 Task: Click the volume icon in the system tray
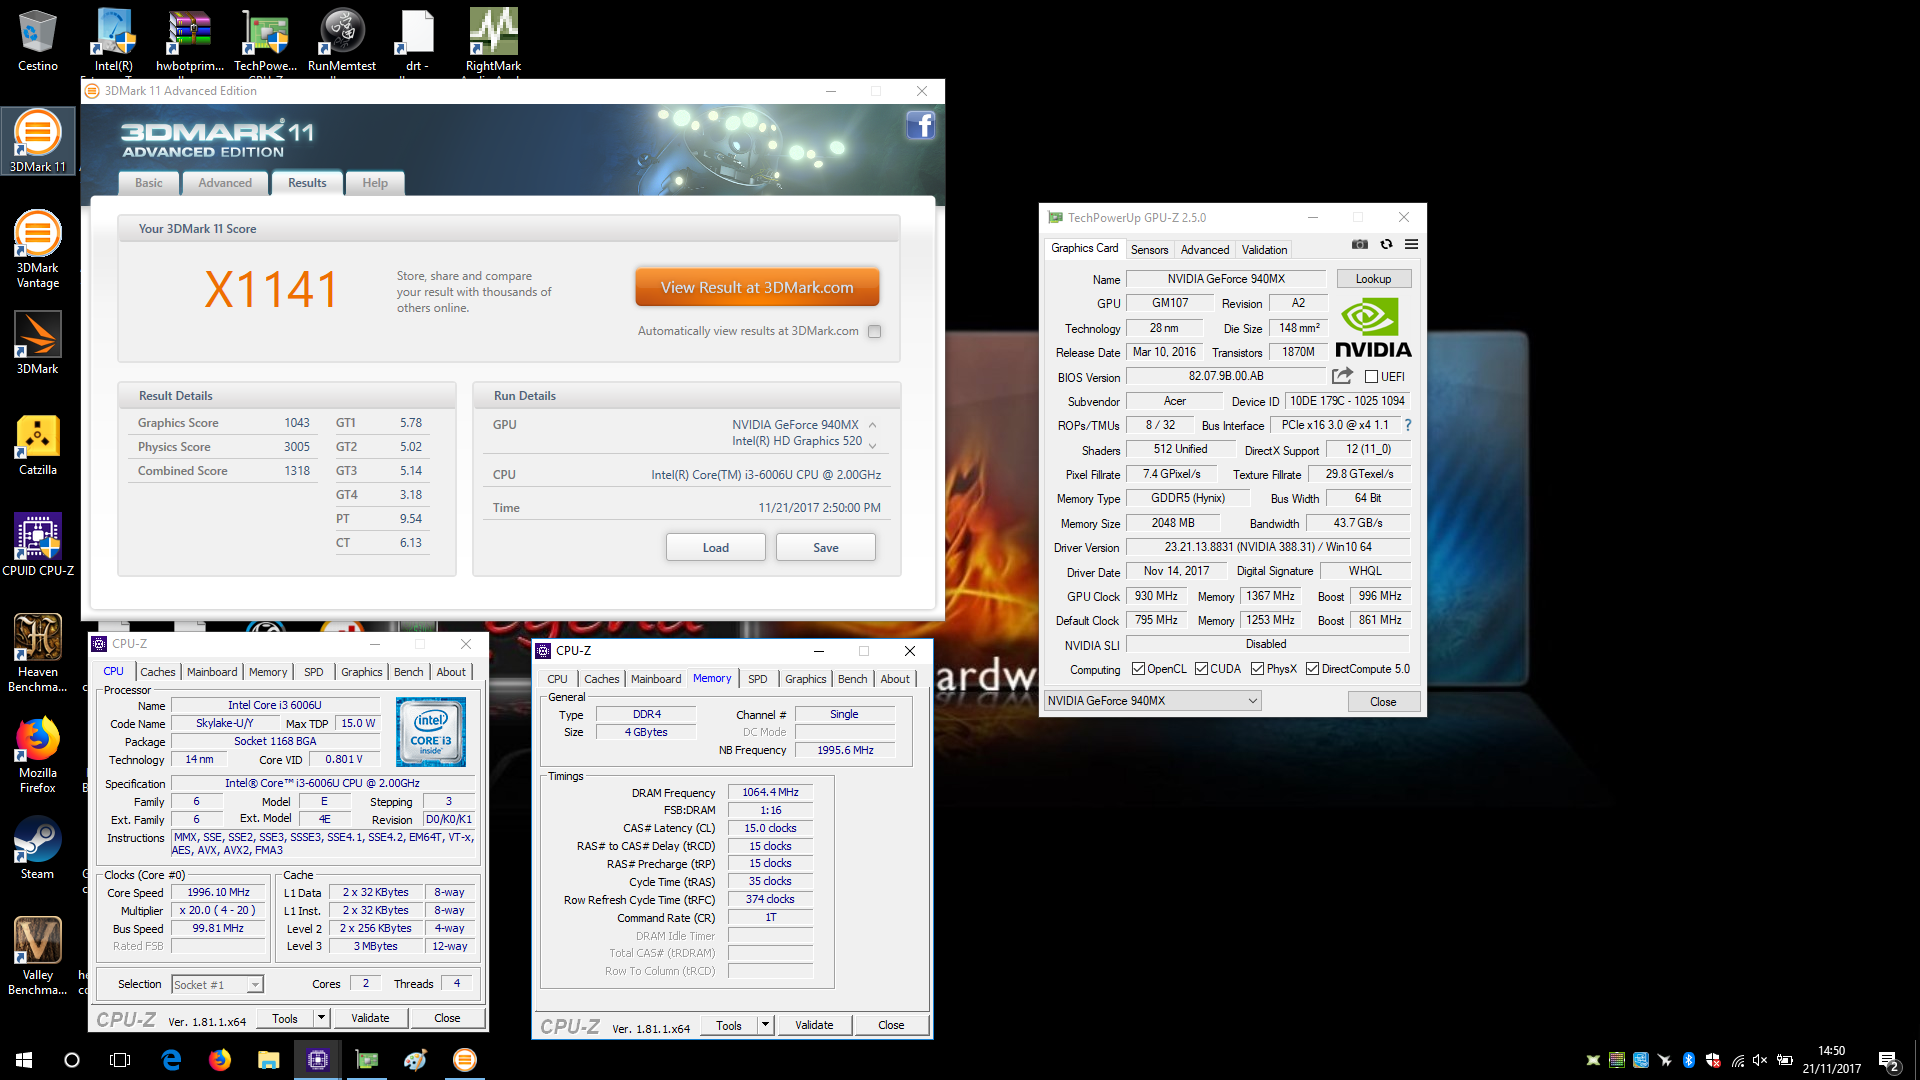pyautogui.click(x=1760, y=1060)
